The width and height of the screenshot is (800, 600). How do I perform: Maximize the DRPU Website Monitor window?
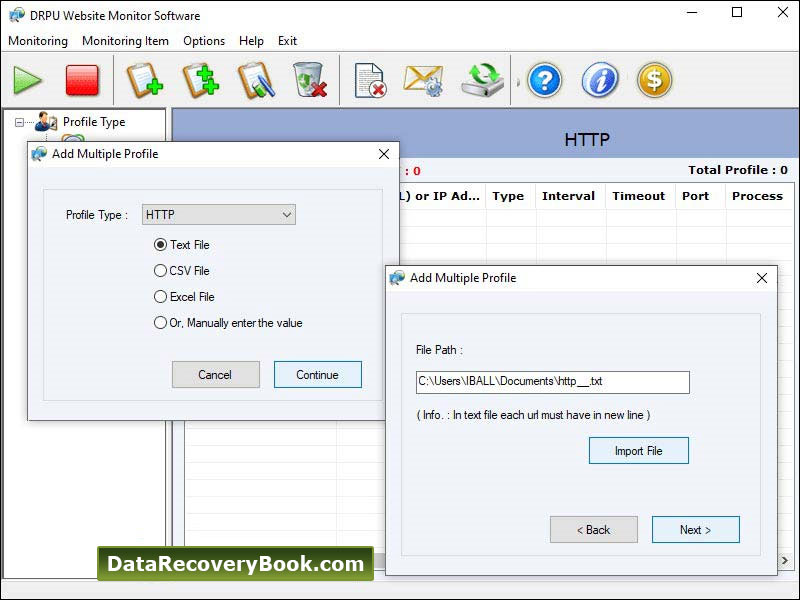pos(737,12)
